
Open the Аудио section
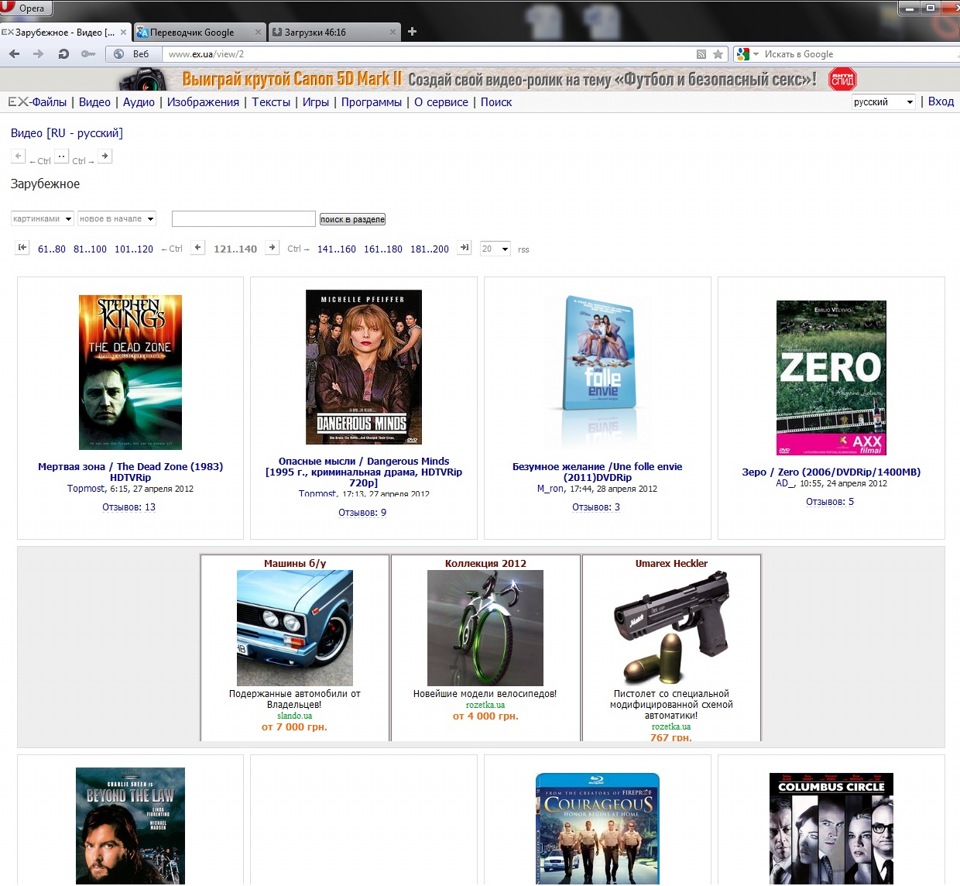138,102
